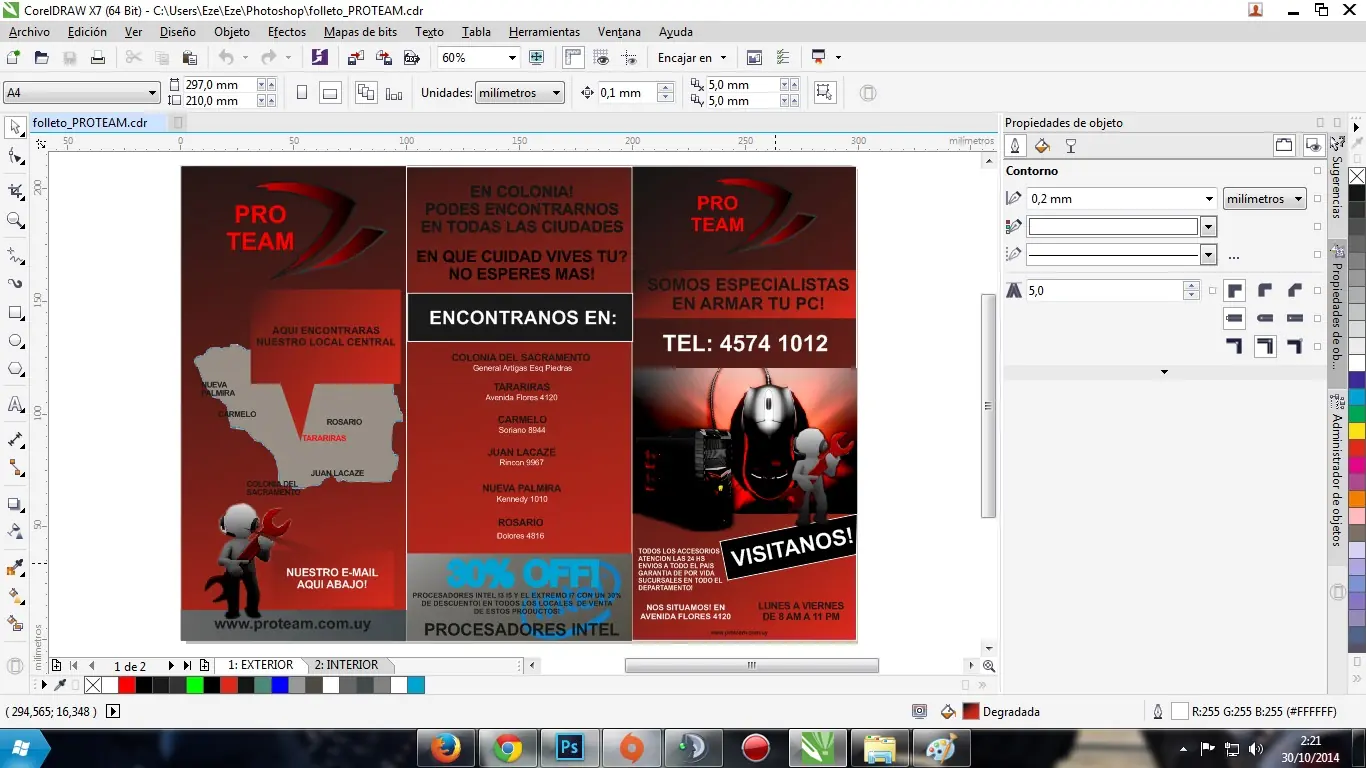Pick the no-color X swatch in right palette

pyautogui.click(x=1357, y=177)
